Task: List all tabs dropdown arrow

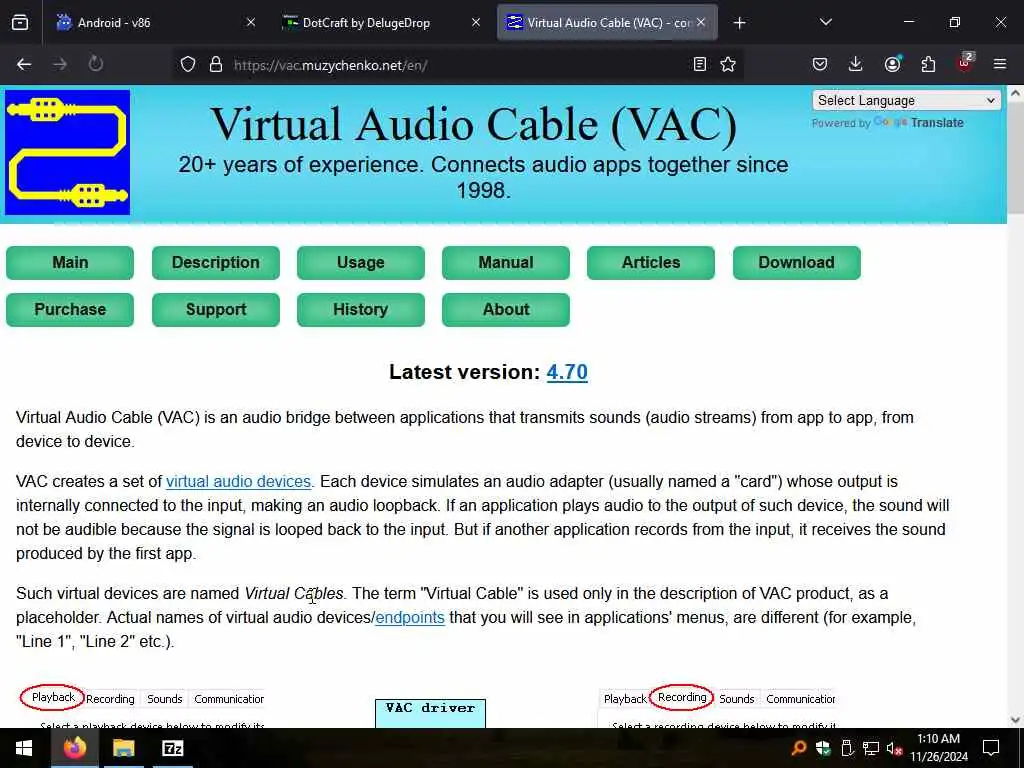Action: (825, 22)
